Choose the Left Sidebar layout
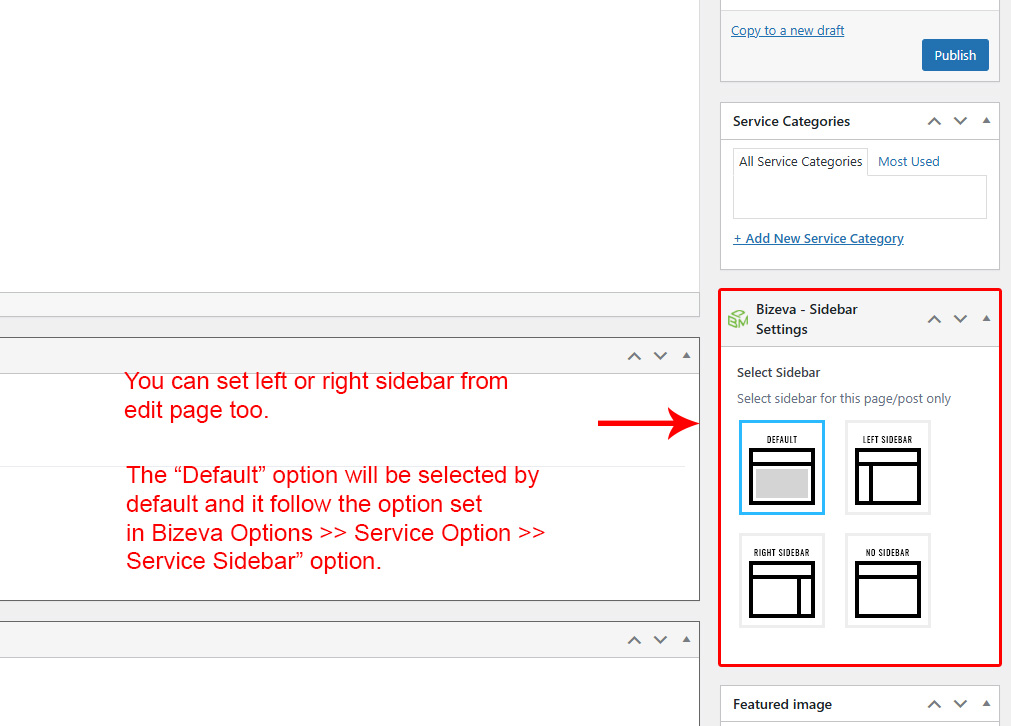 pyautogui.click(x=887, y=467)
